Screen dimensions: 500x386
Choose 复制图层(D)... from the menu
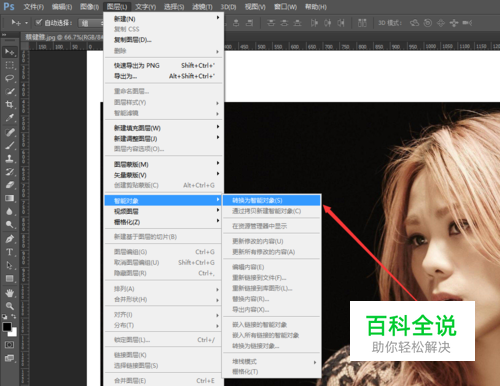pos(164,40)
